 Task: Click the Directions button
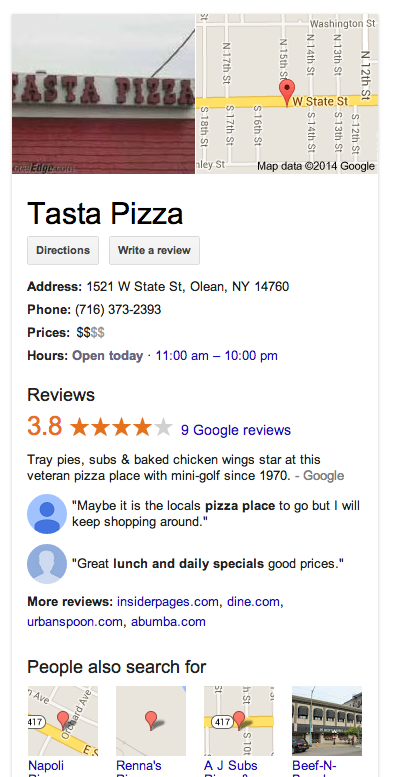pyautogui.click(x=63, y=250)
